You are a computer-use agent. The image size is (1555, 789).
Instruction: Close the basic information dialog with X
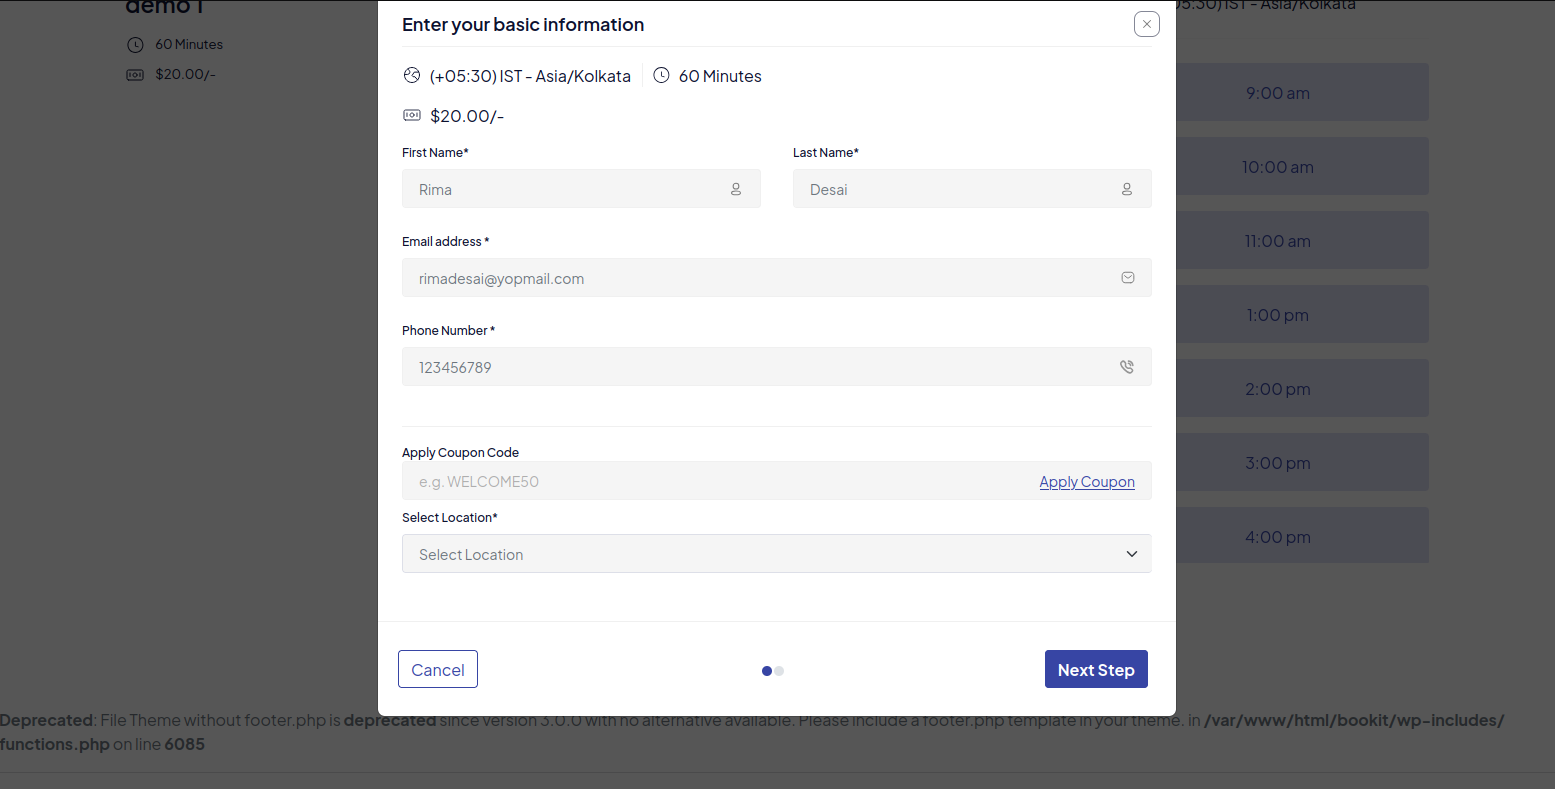[1147, 24]
